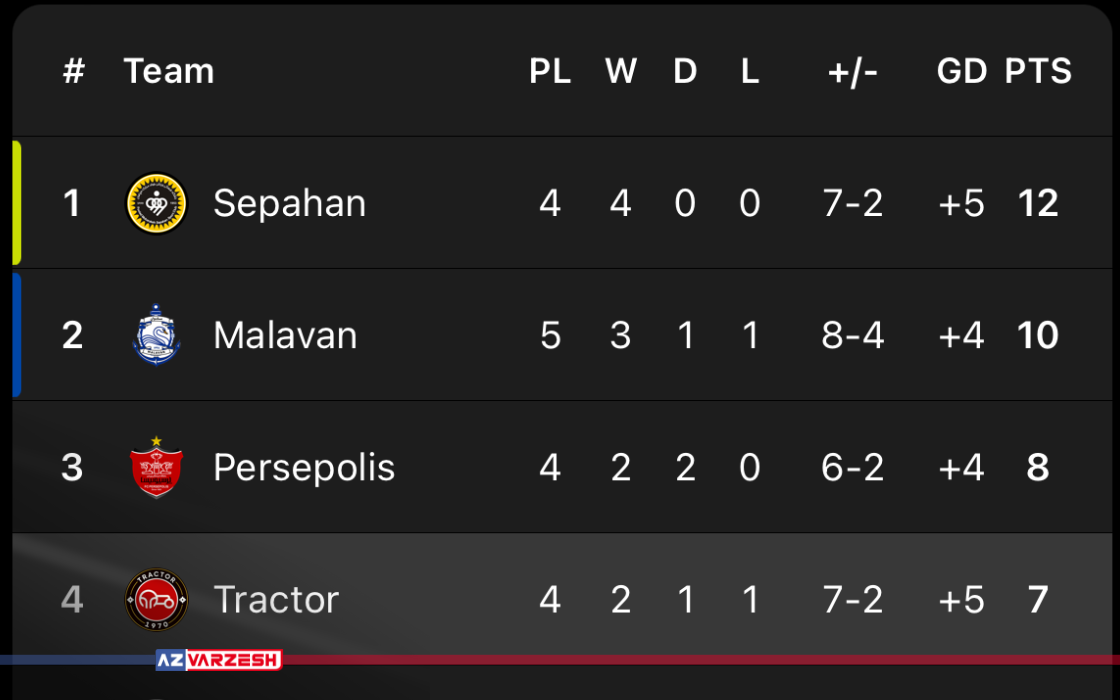
Task: Select the Persepolis team name
Action: pos(304,468)
